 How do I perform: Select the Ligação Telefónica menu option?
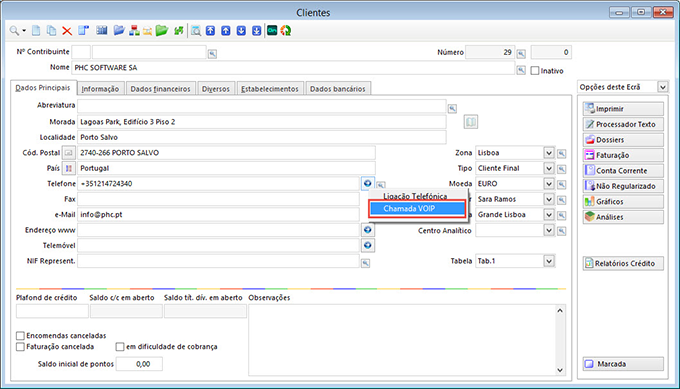(415, 196)
